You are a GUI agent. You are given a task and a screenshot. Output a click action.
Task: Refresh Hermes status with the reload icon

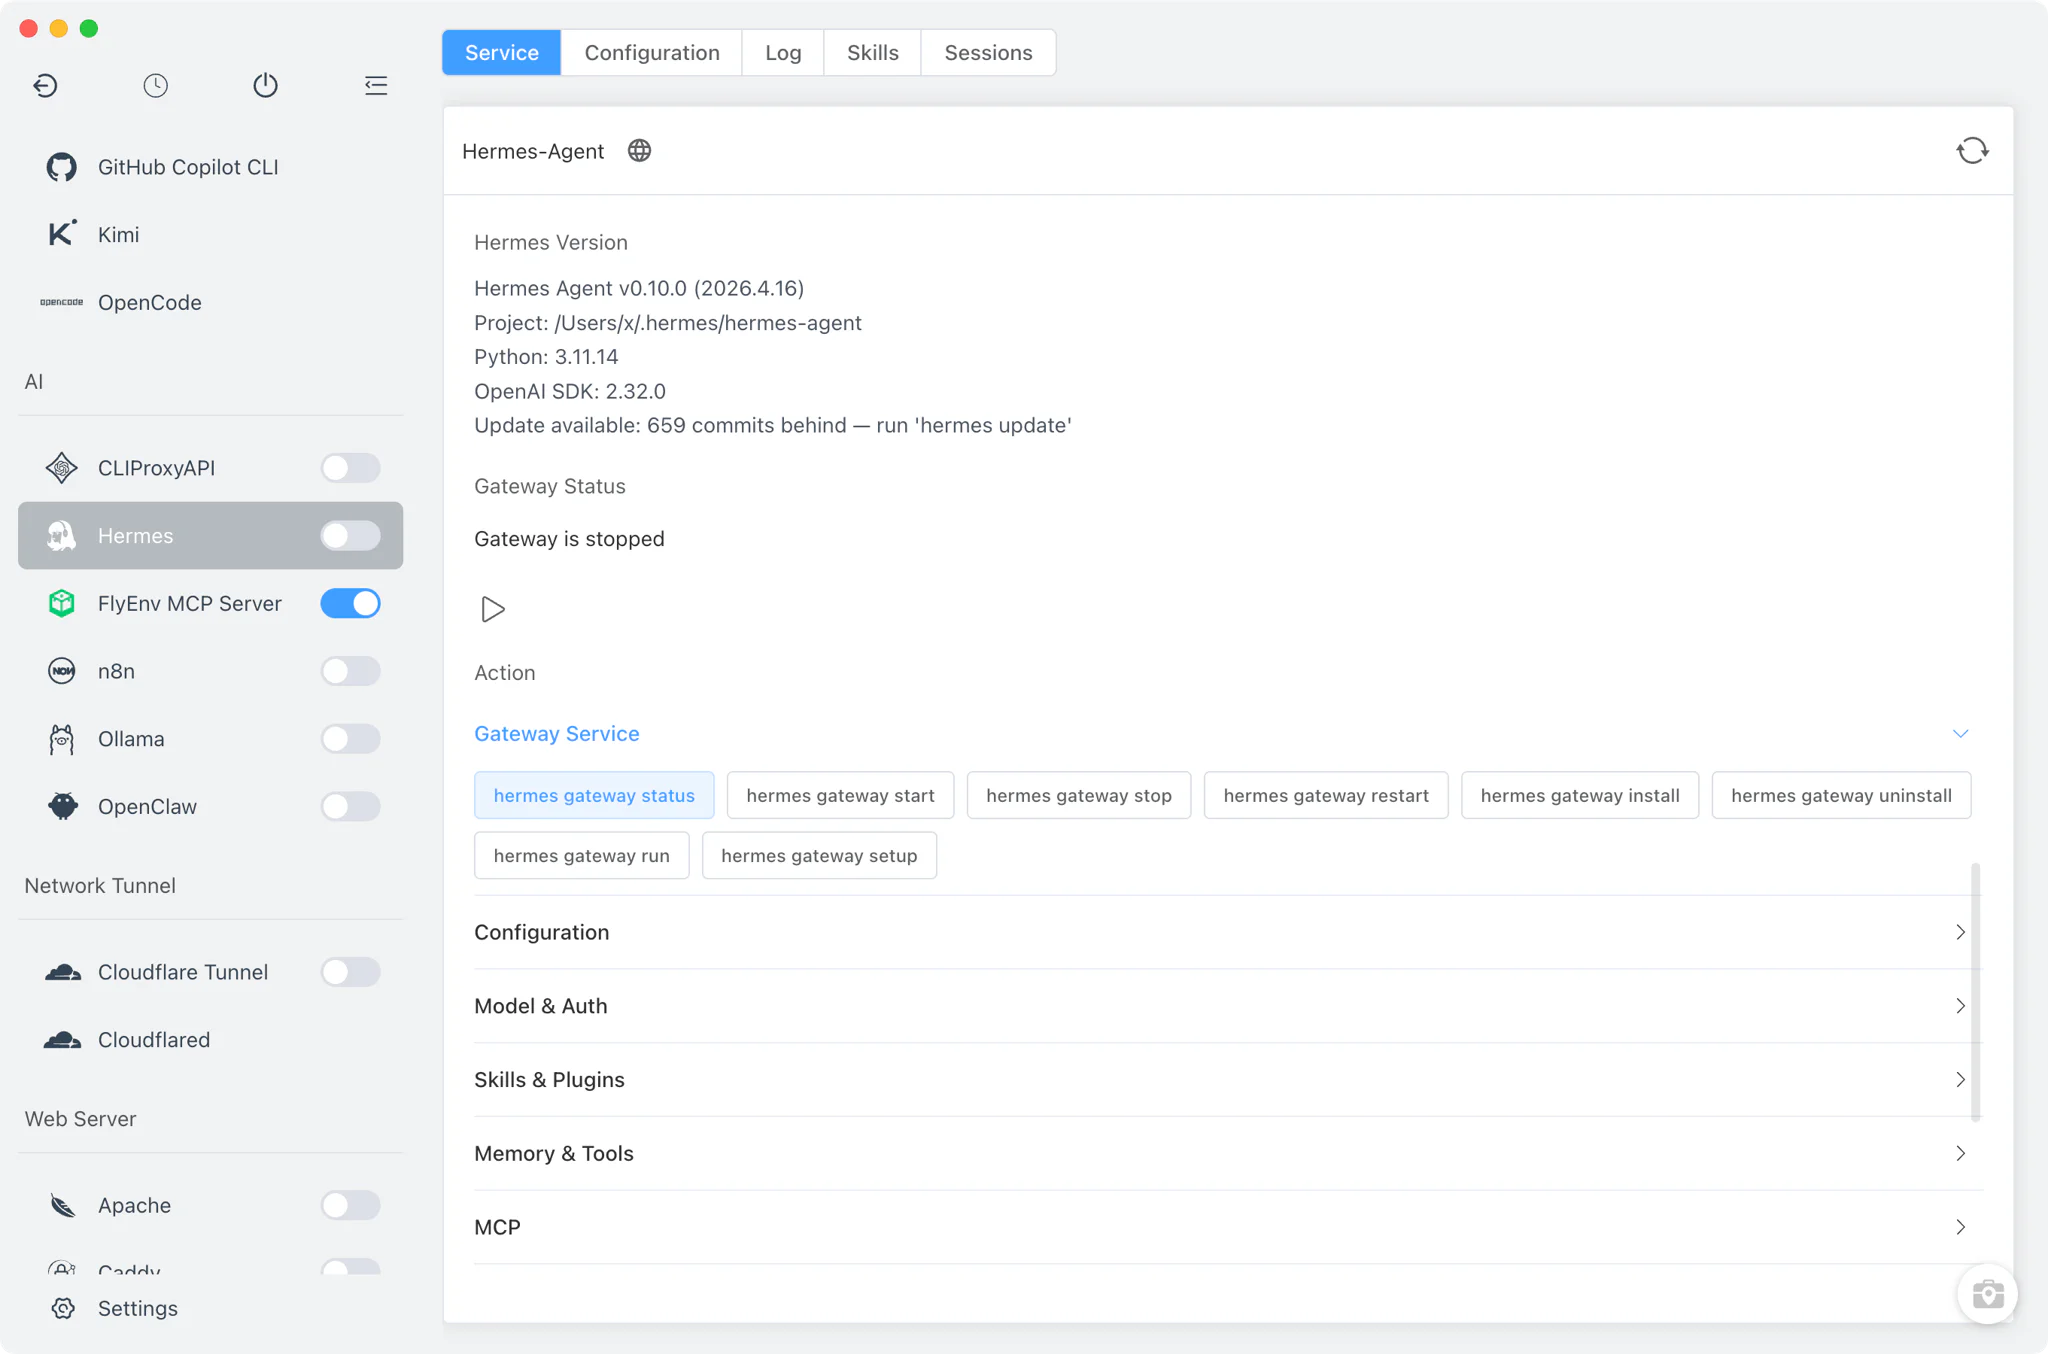point(1972,151)
